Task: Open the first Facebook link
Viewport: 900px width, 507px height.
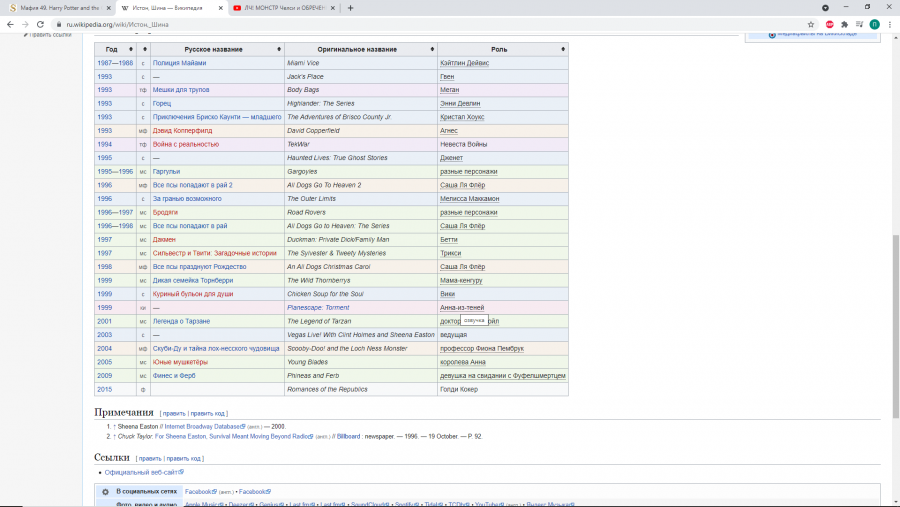Action: pyautogui.click(x=200, y=492)
